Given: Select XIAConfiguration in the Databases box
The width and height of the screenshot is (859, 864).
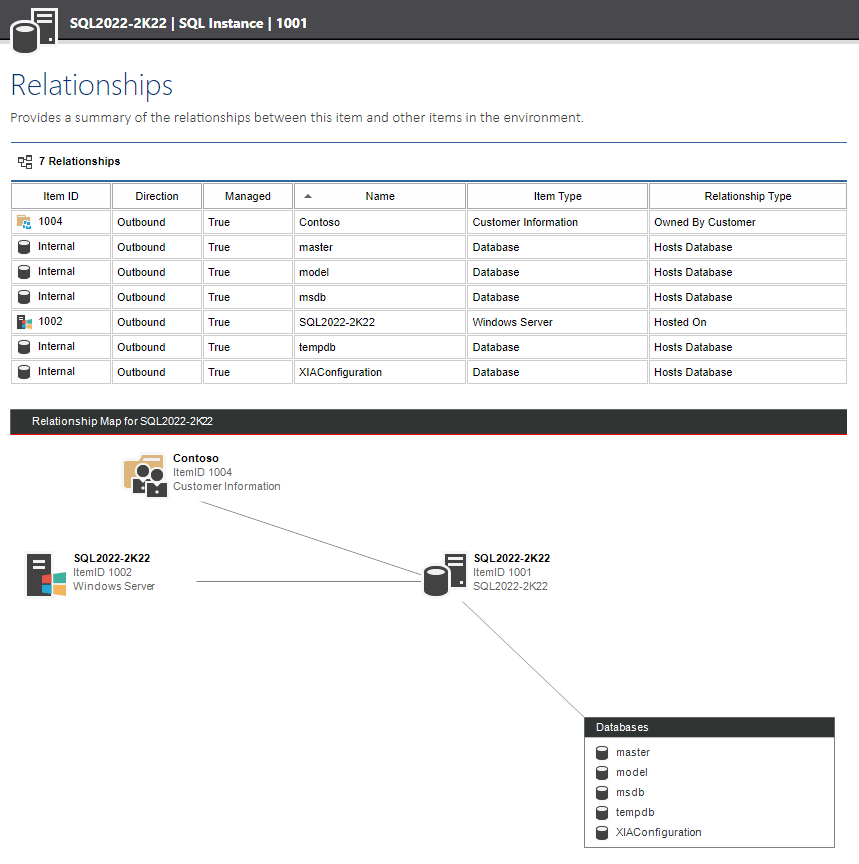Looking at the screenshot, I should pyautogui.click(x=658, y=832).
